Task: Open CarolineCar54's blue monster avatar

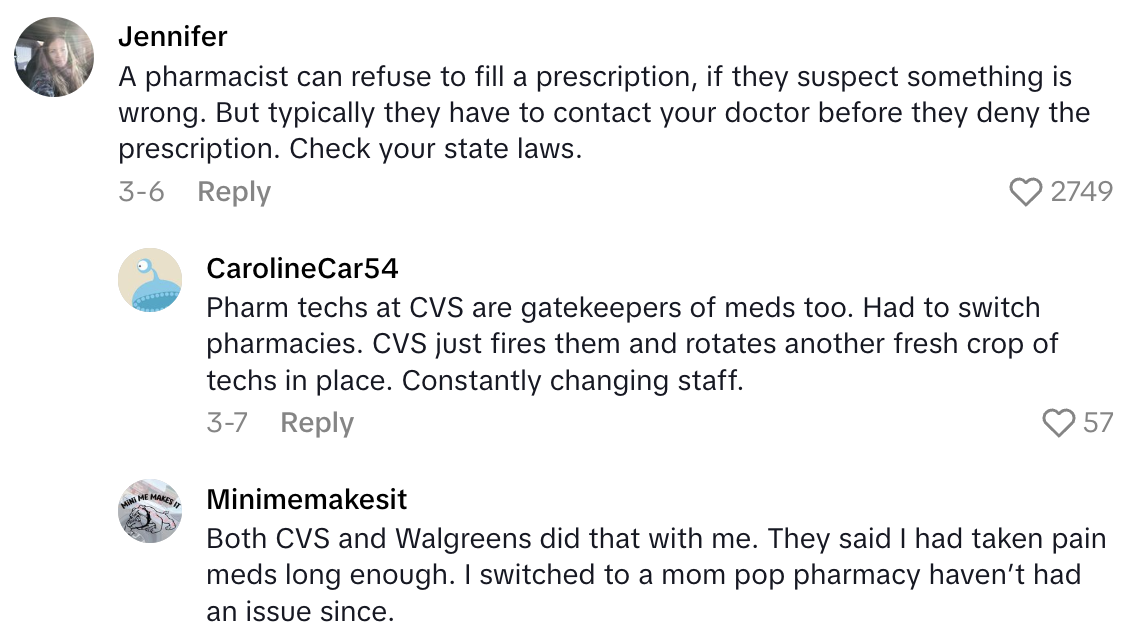Action: pos(150,281)
